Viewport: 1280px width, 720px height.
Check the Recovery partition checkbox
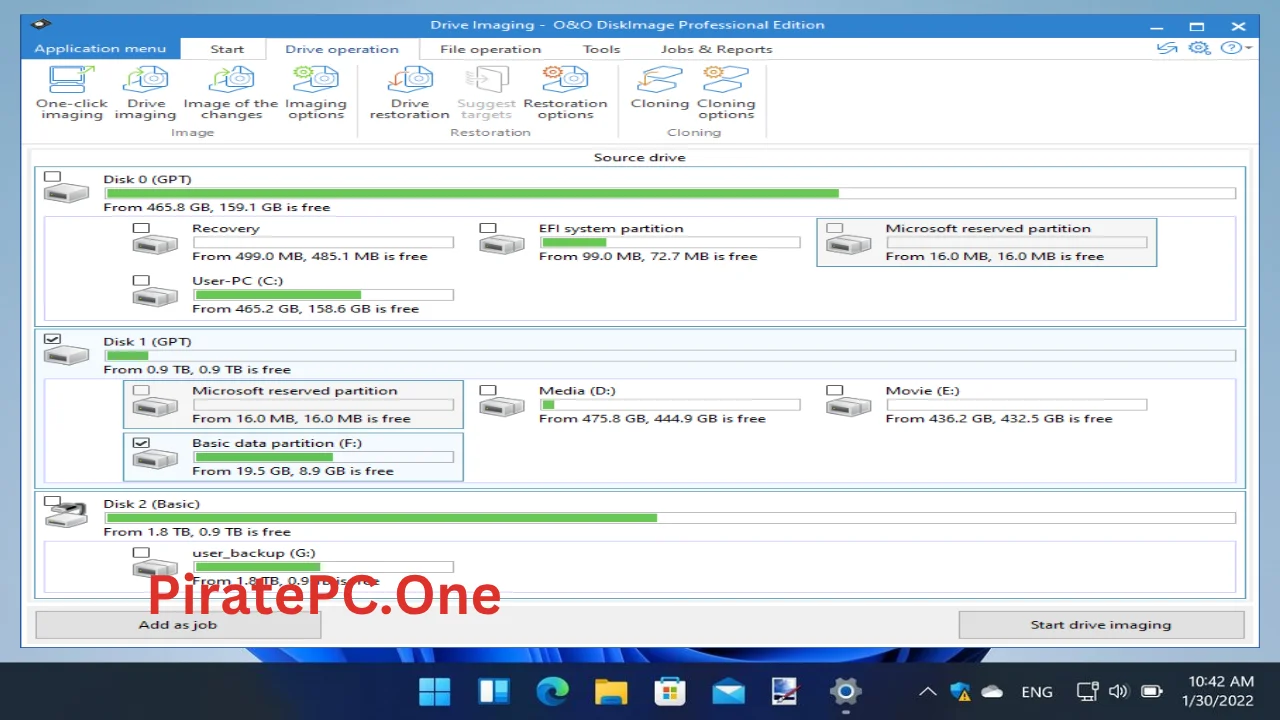141,228
